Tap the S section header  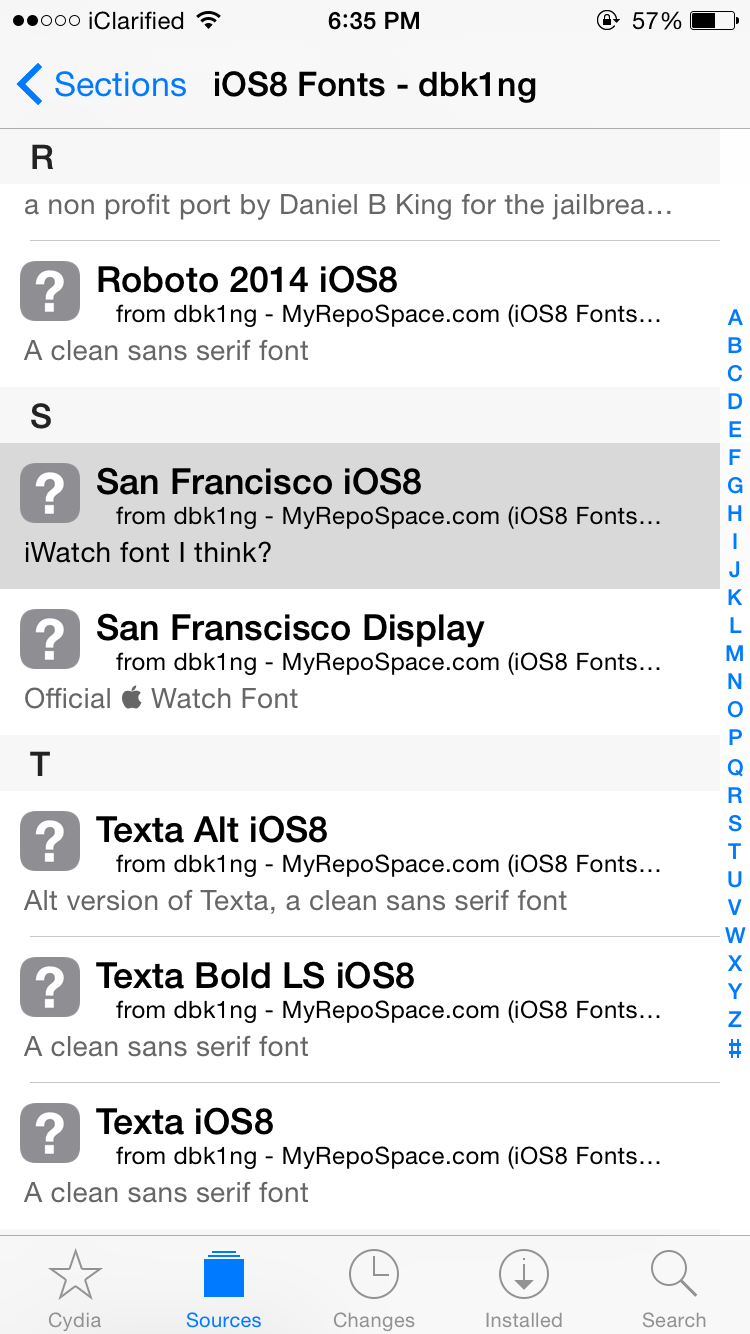[360, 416]
